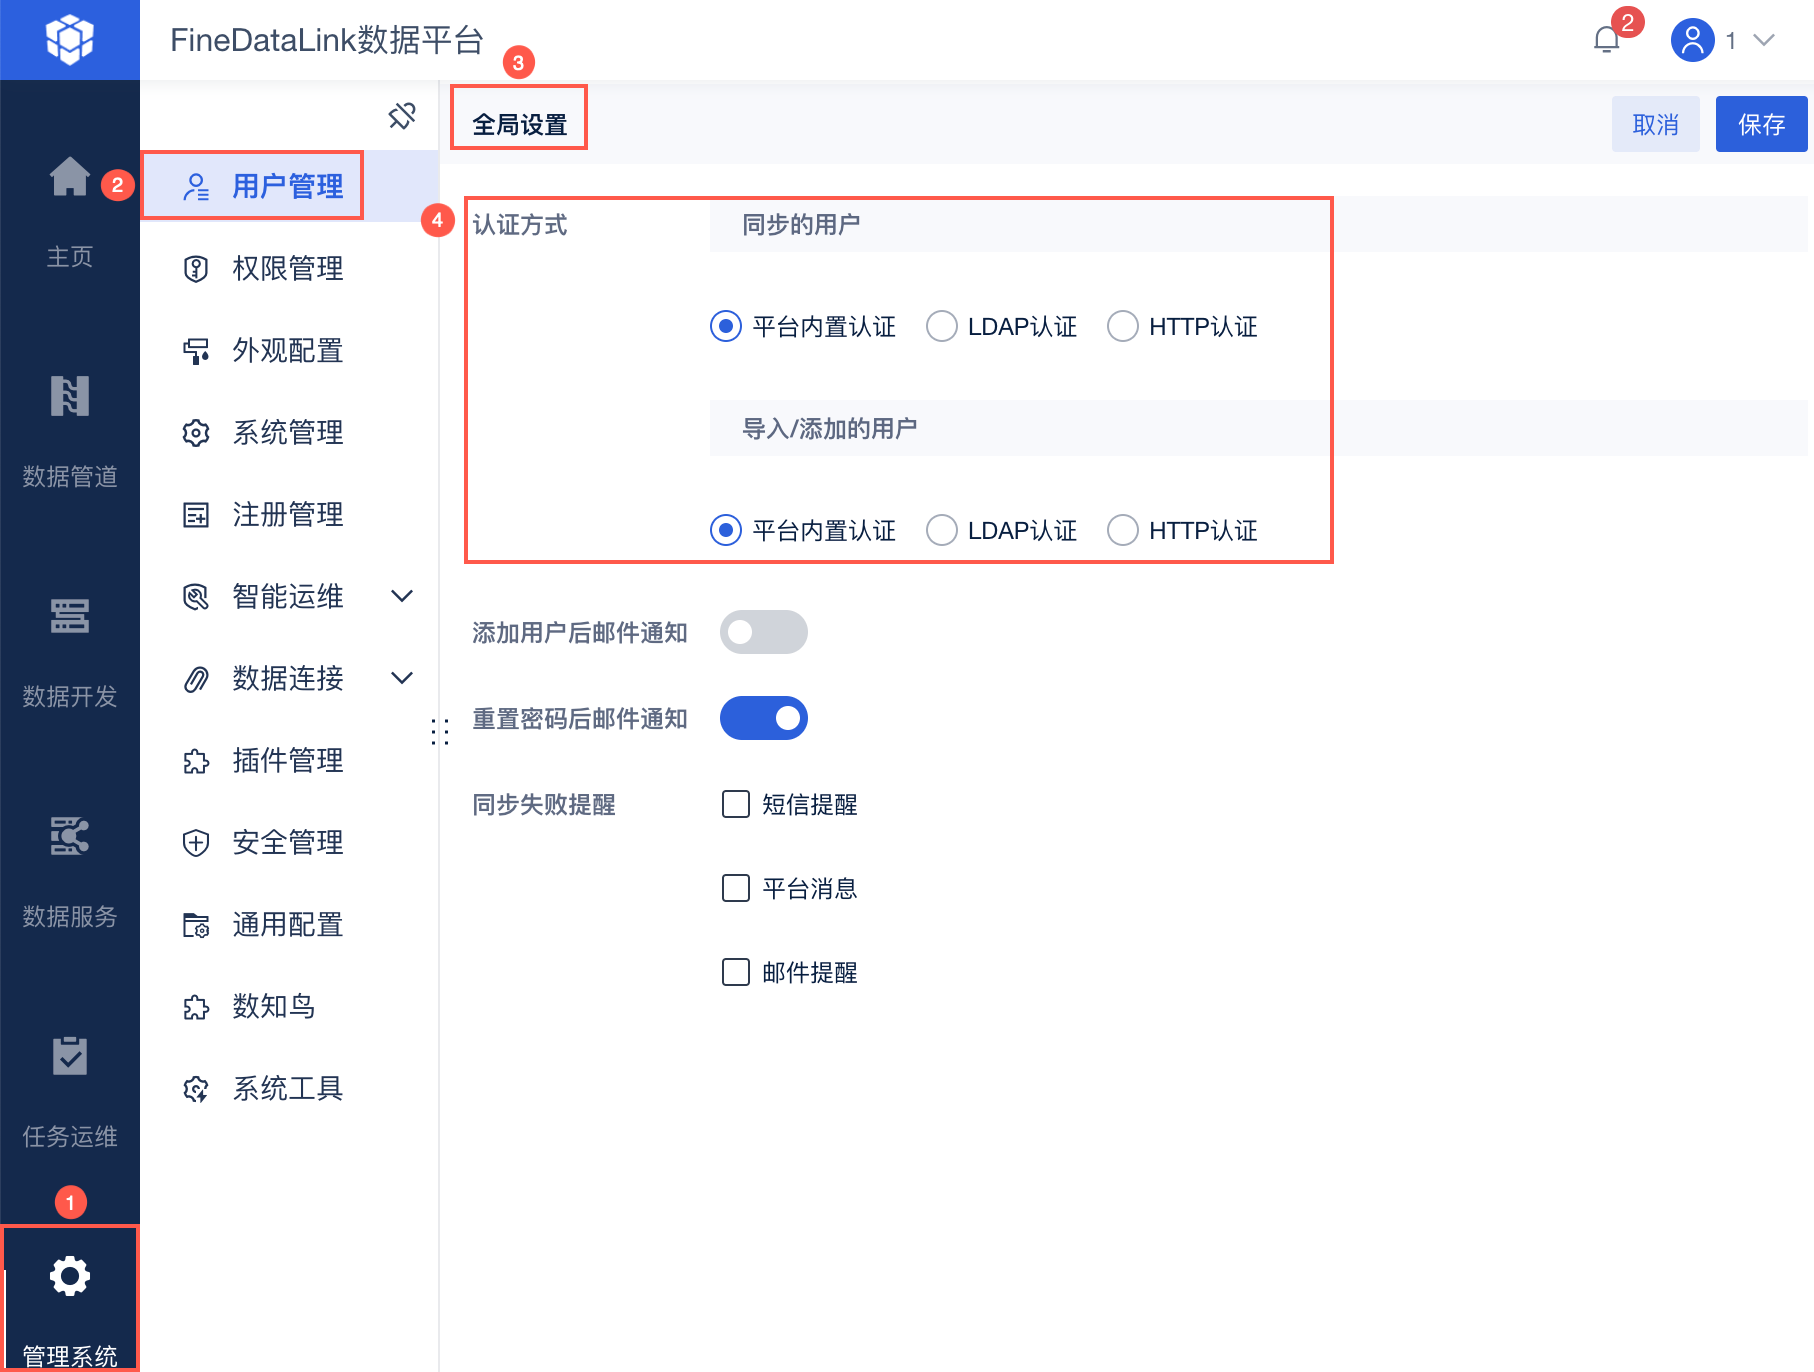Open 权限管理 menu item
The width and height of the screenshot is (1814, 1372).
tap(290, 269)
